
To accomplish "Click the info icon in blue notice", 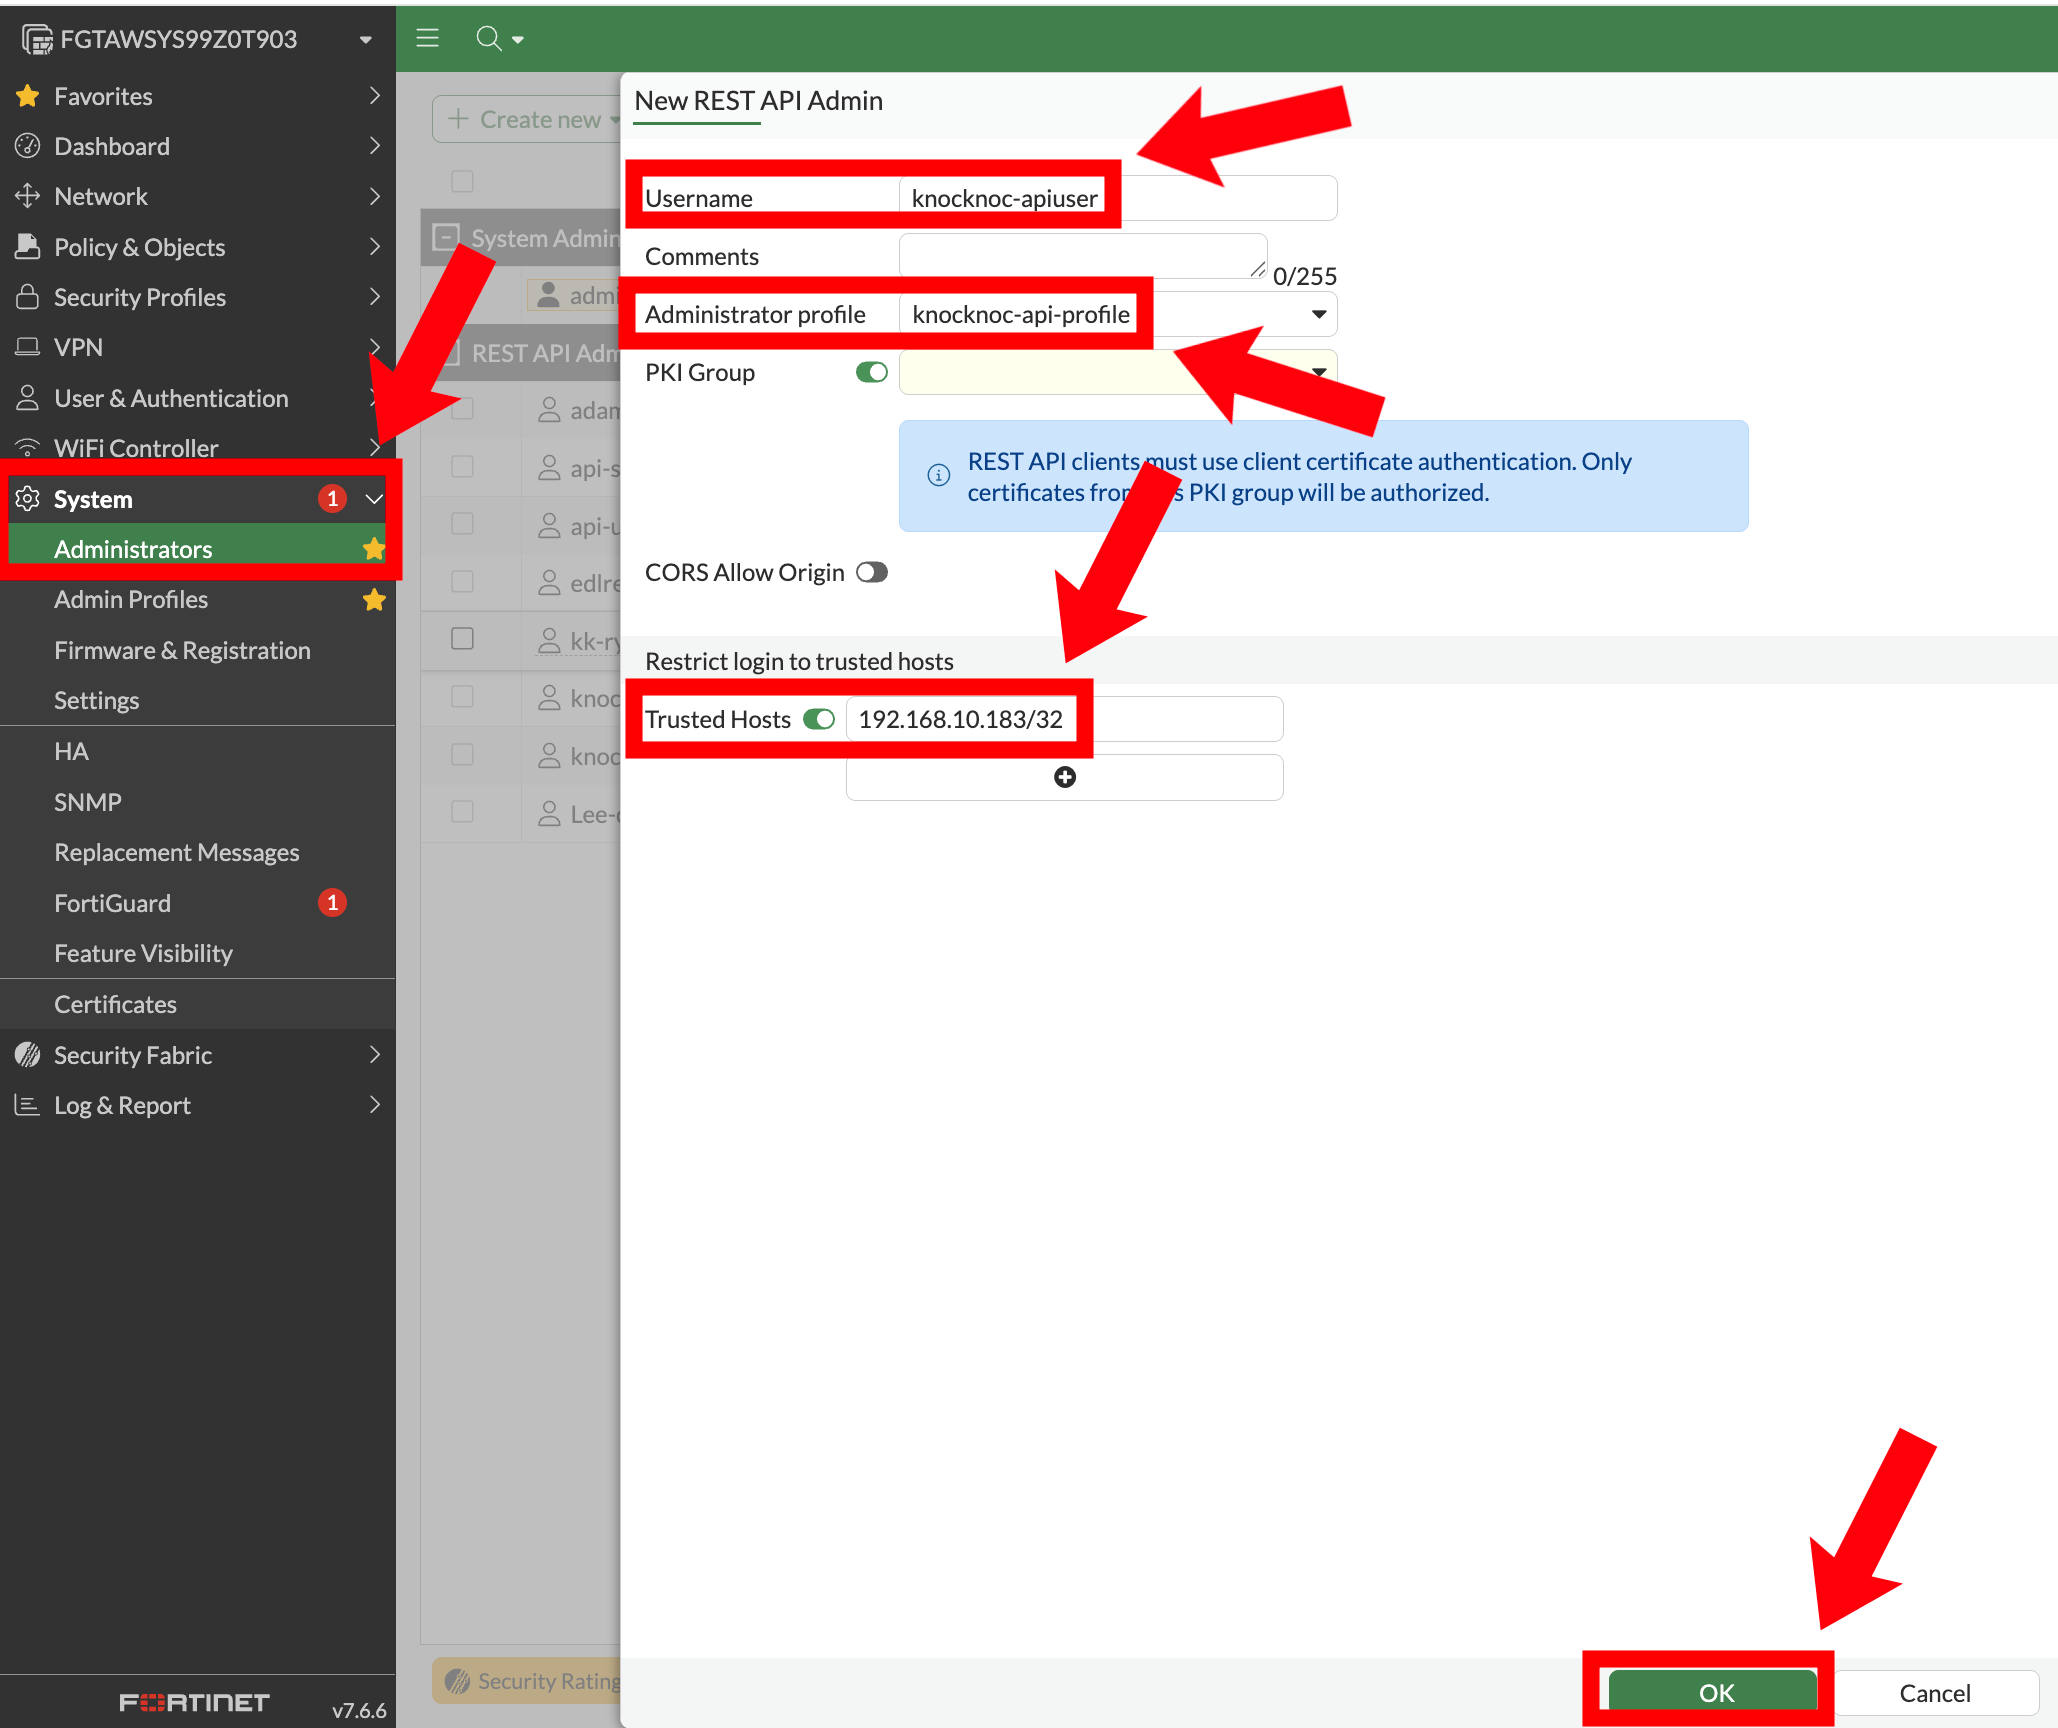I will [x=938, y=475].
